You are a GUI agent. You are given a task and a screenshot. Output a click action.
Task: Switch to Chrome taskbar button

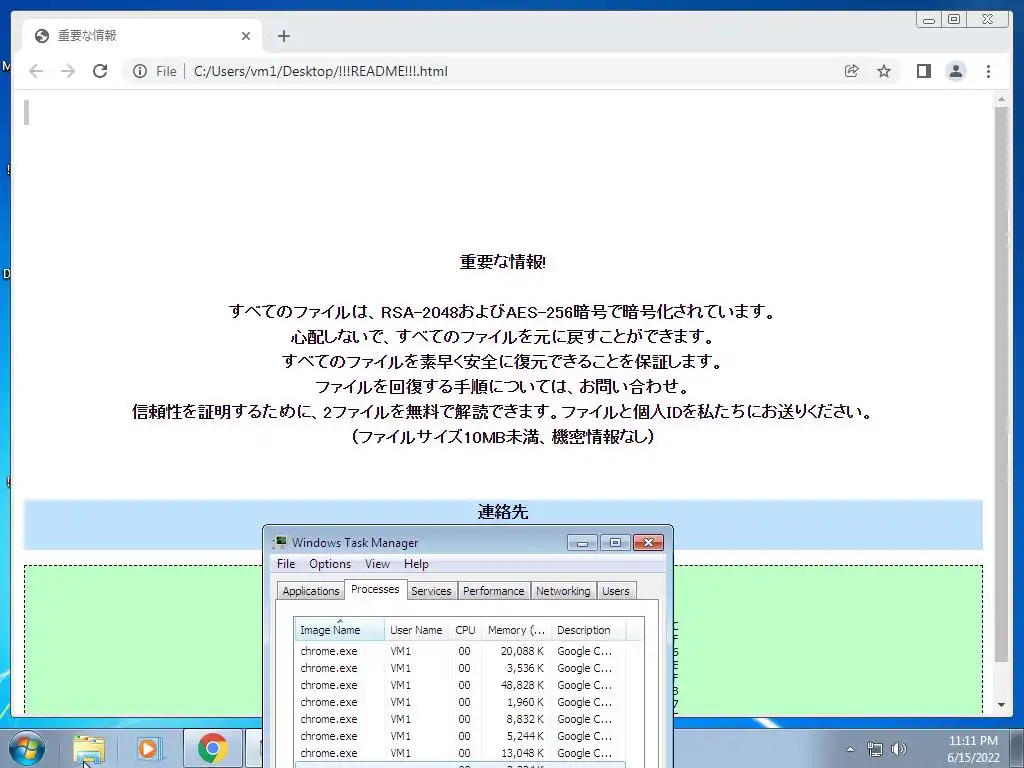click(212, 748)
